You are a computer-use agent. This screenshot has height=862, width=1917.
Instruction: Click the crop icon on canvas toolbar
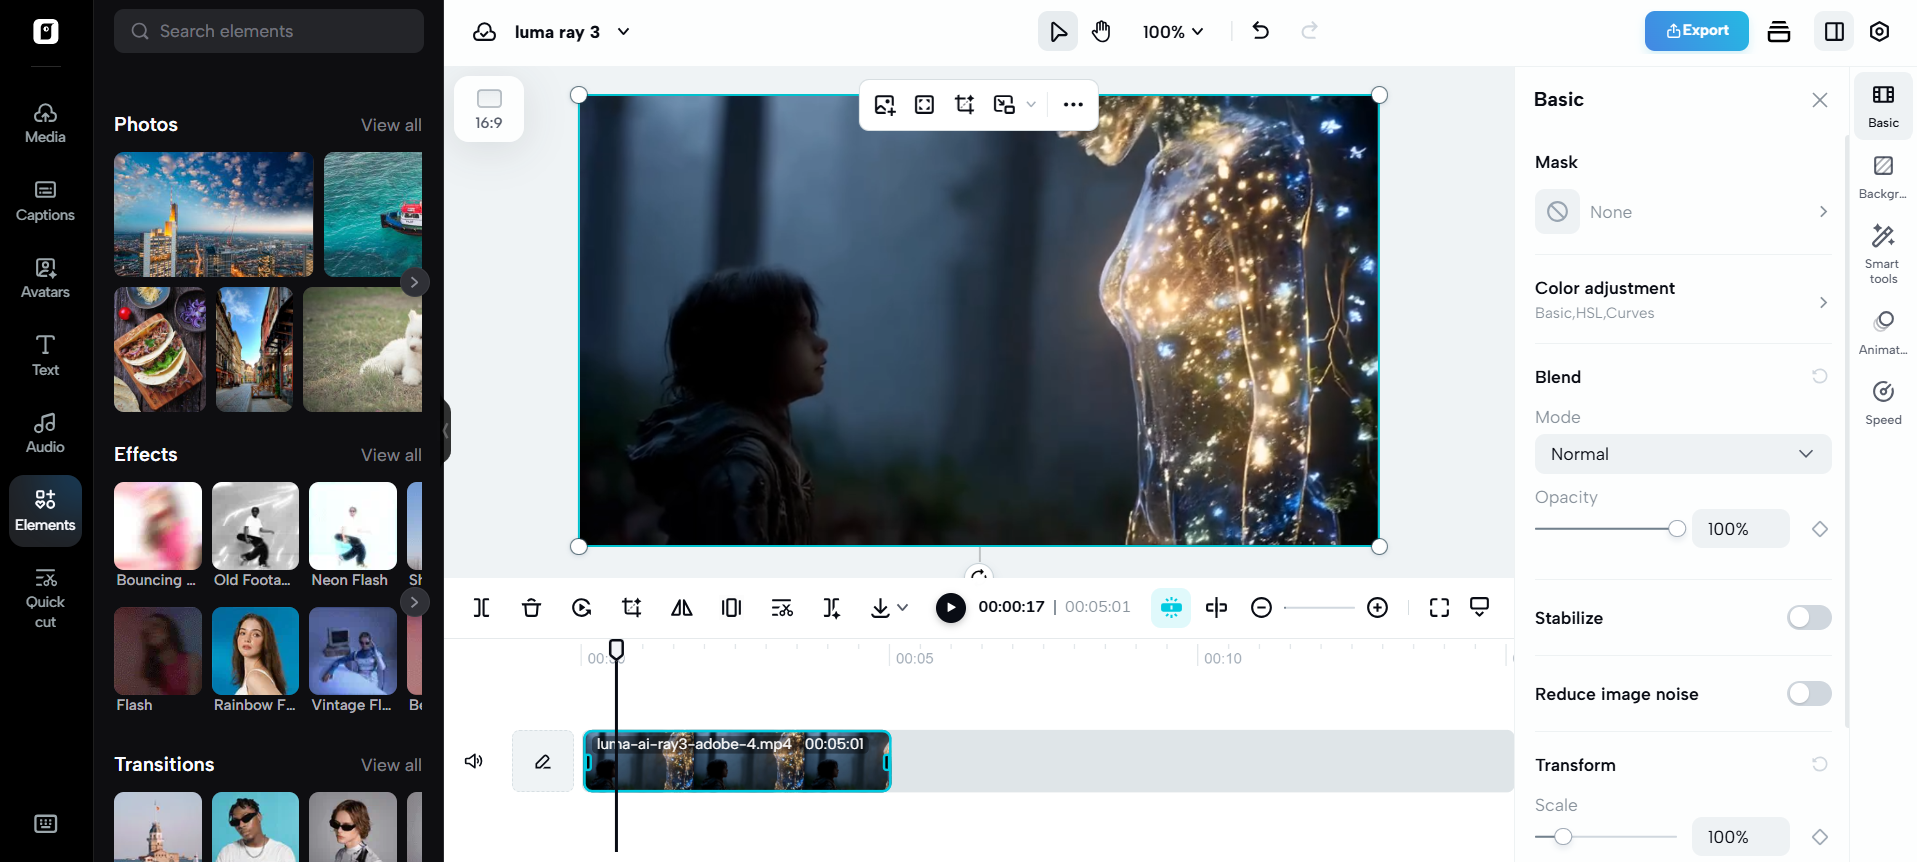(965, 105)
